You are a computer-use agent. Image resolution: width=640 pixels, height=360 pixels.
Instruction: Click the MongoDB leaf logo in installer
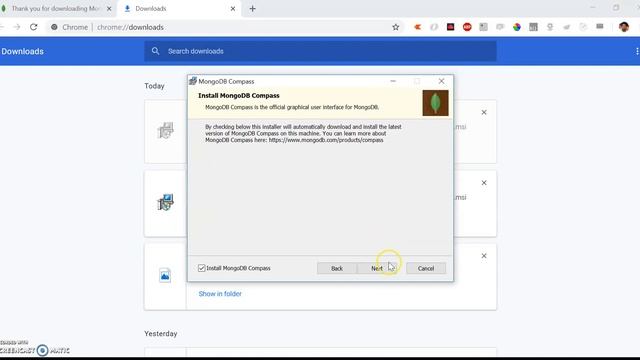pyautogui.click(x=435, y=103)
